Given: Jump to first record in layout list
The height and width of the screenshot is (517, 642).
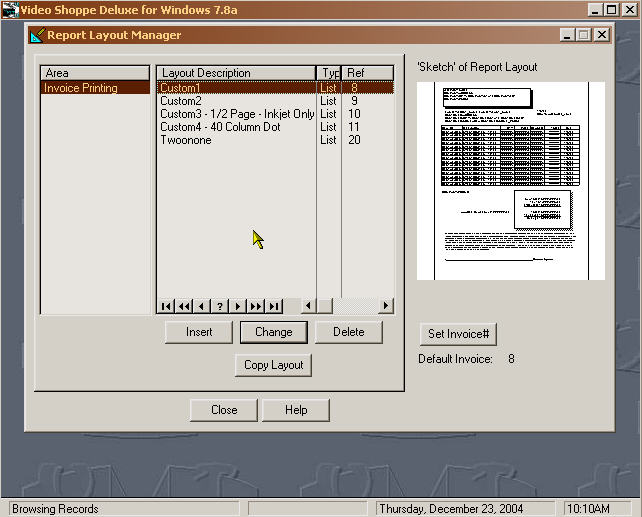Looking at the screenshot, I should (166, 306).
